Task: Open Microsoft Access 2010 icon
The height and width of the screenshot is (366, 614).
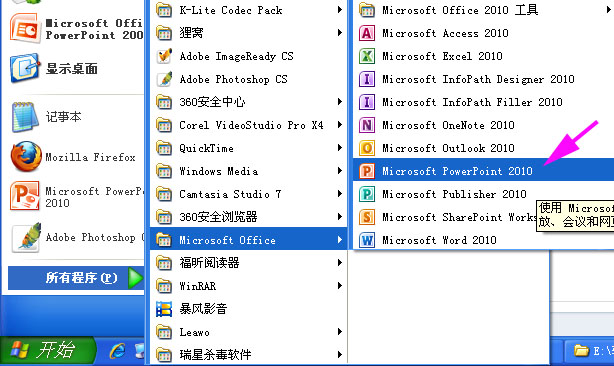Action: [x=367, y=33]
